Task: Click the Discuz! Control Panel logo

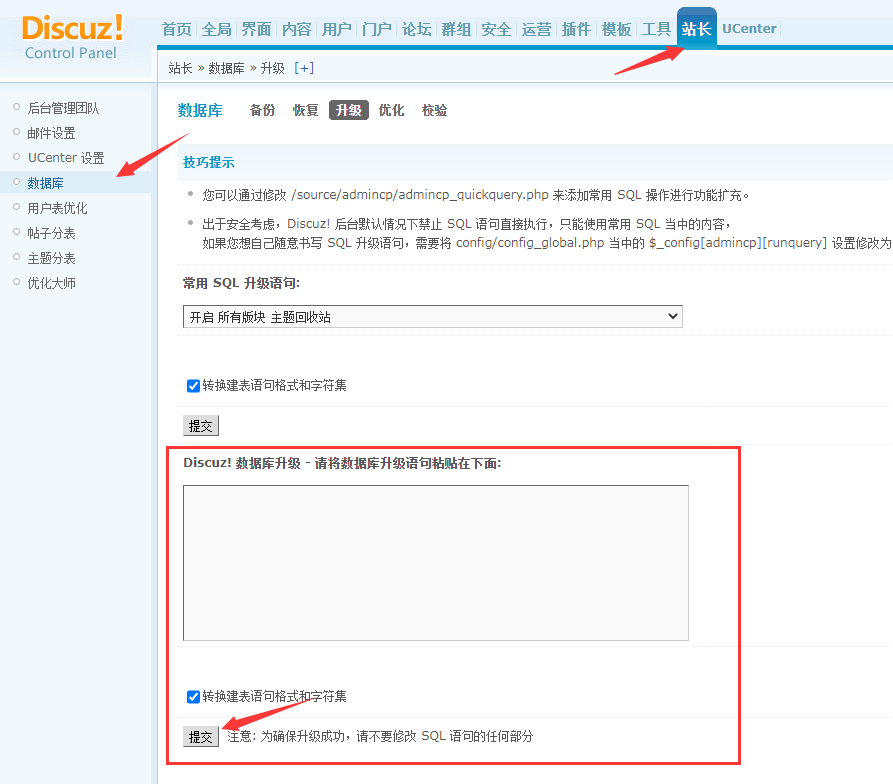Action: [x=72, y=38]
